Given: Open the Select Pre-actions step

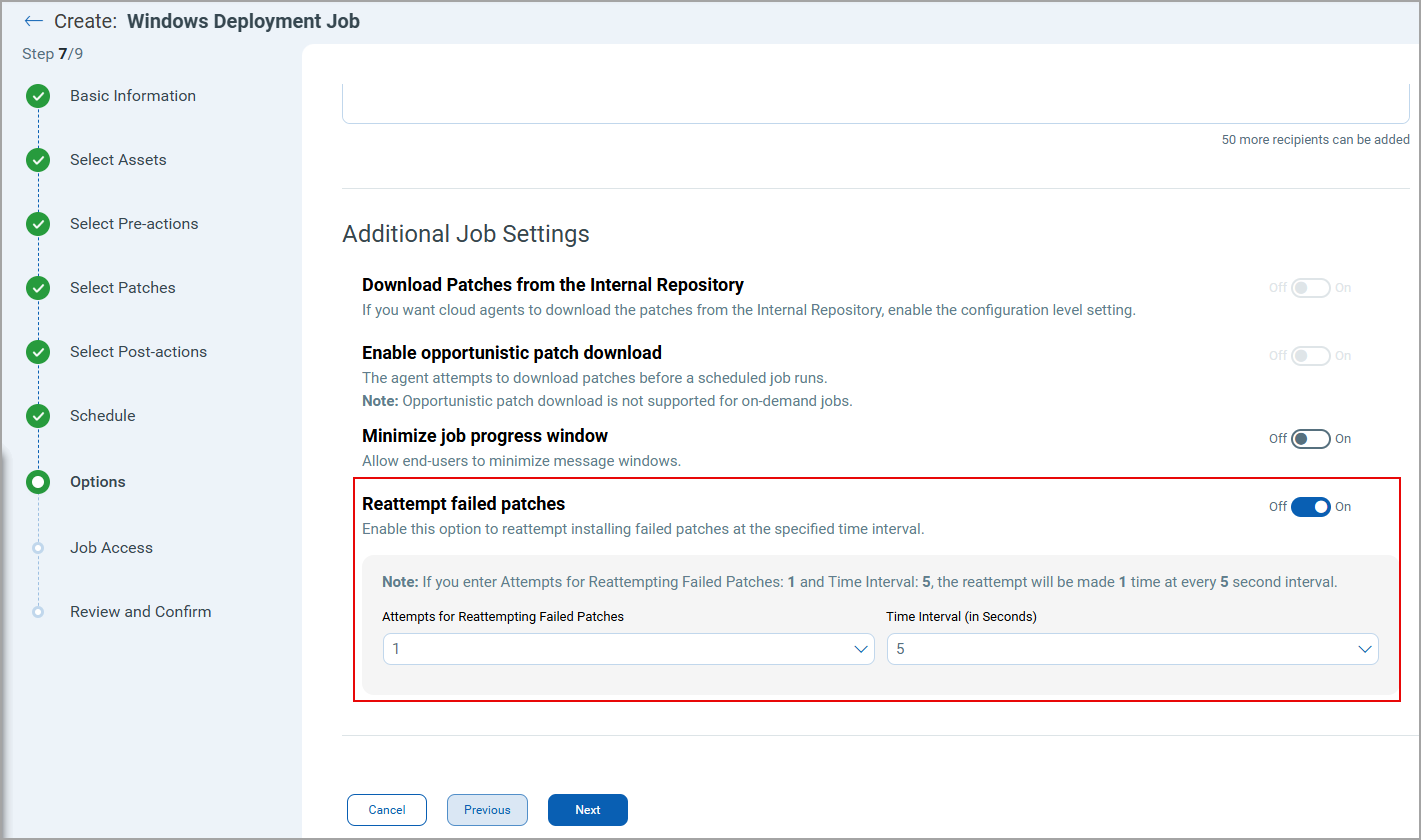Looking at the screenshot, I should (x=134, y=224).
